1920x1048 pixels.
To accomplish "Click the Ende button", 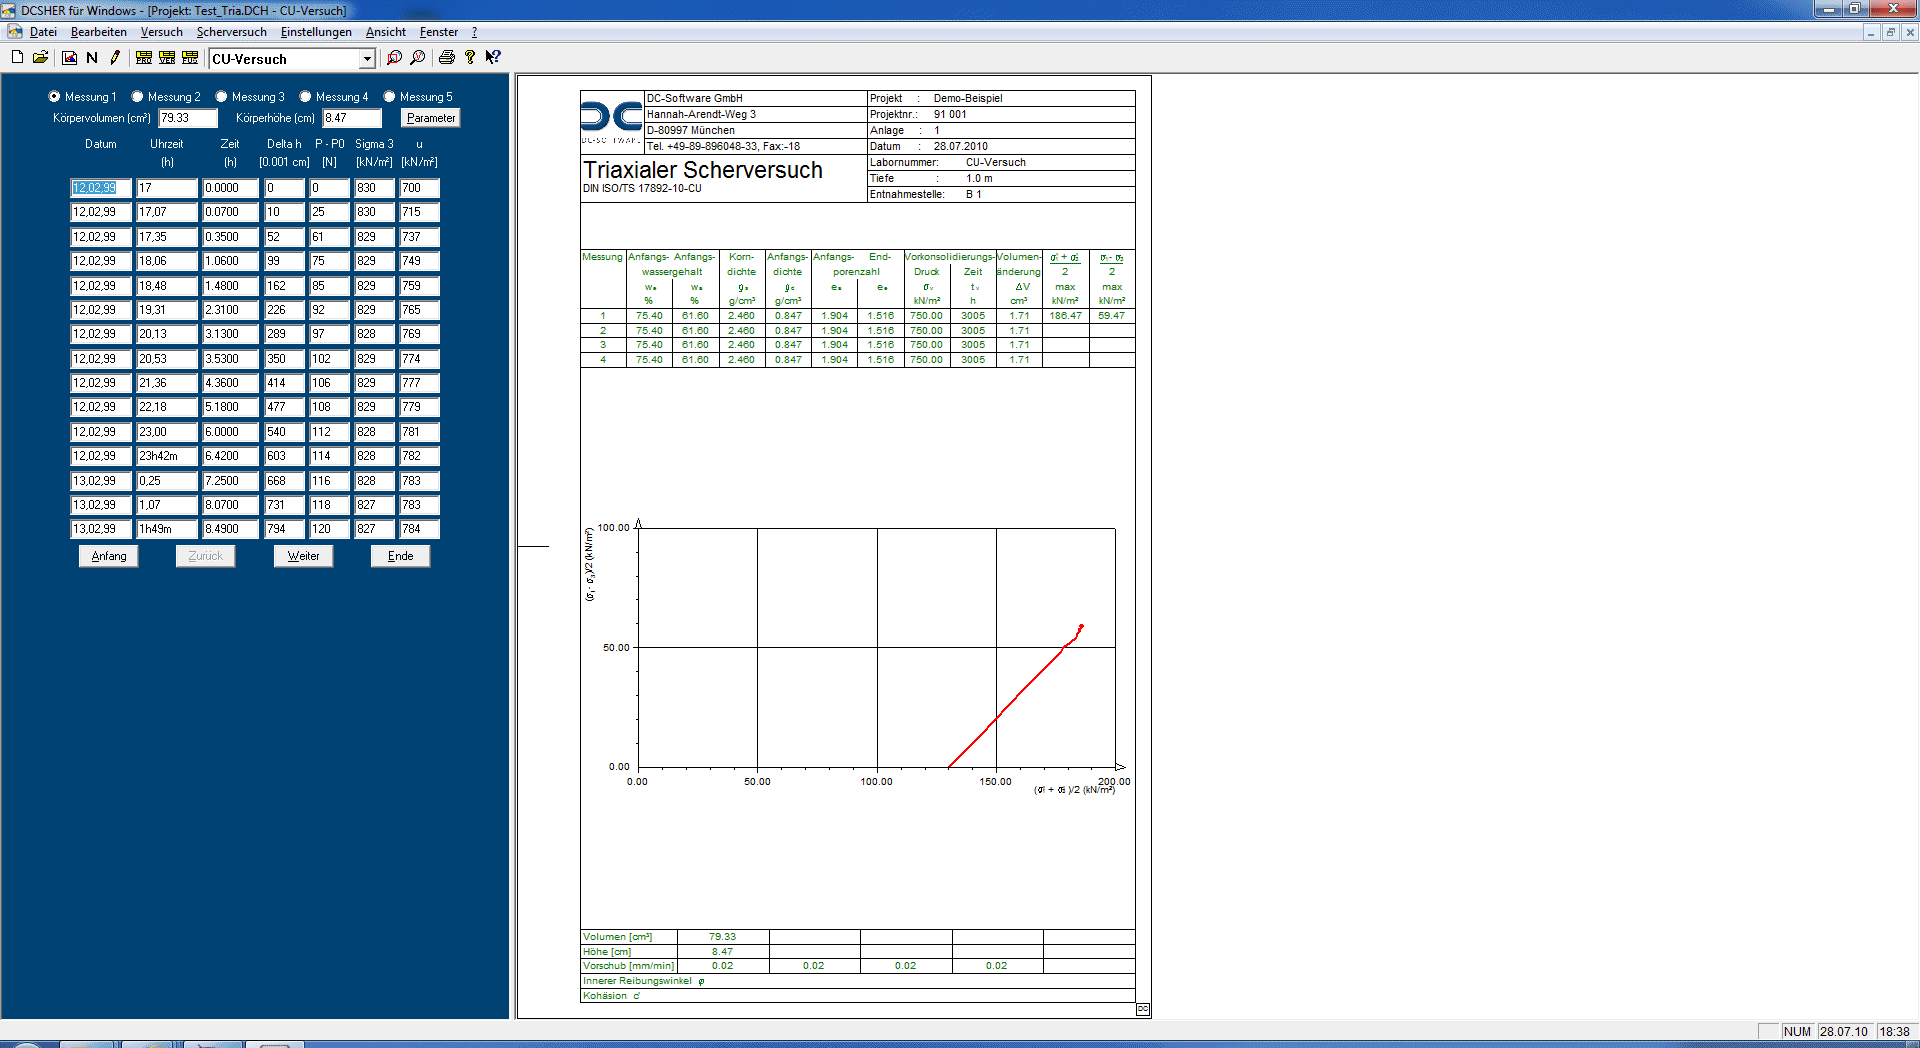I will [x=400, y=556].
